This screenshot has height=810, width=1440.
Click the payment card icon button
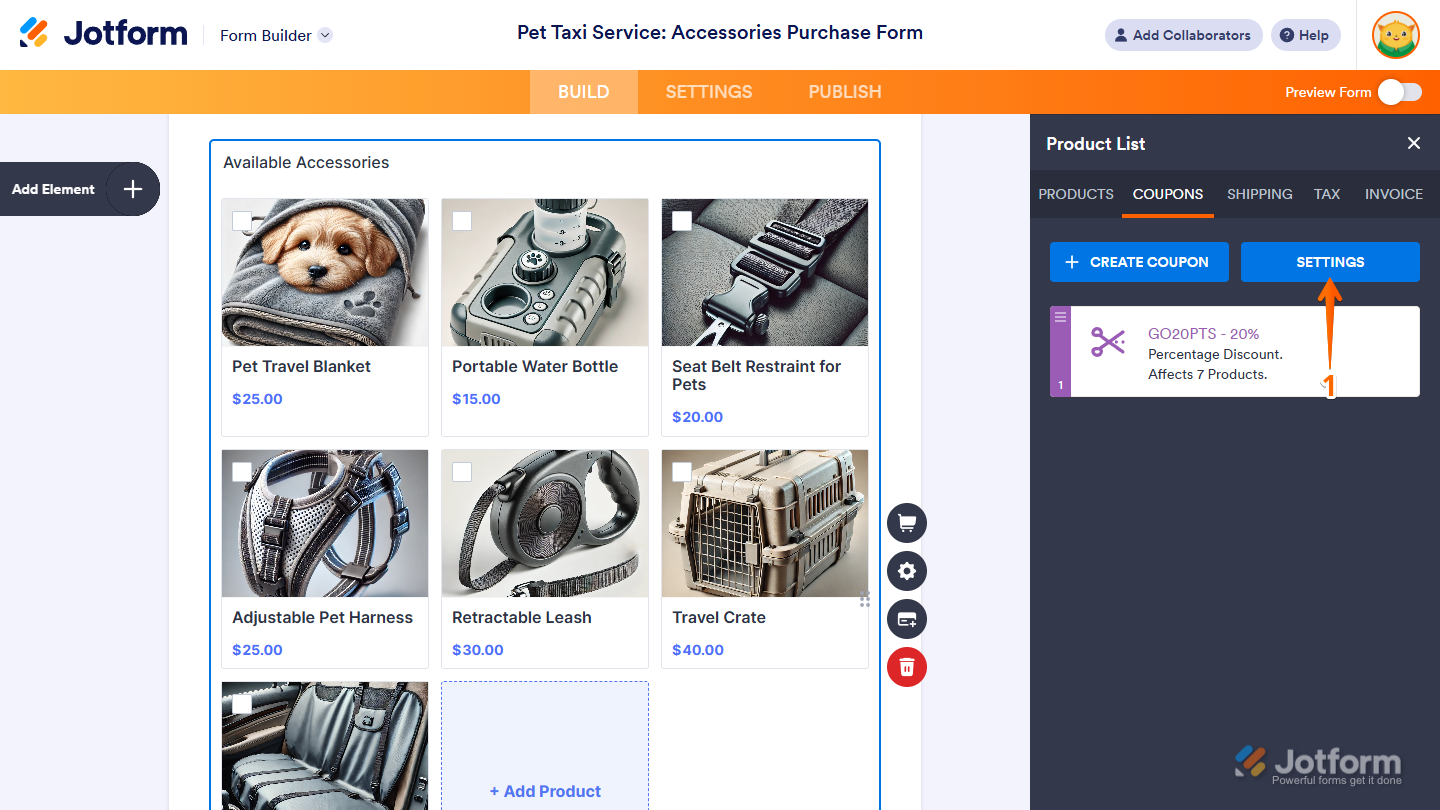(x=907, y=619)
